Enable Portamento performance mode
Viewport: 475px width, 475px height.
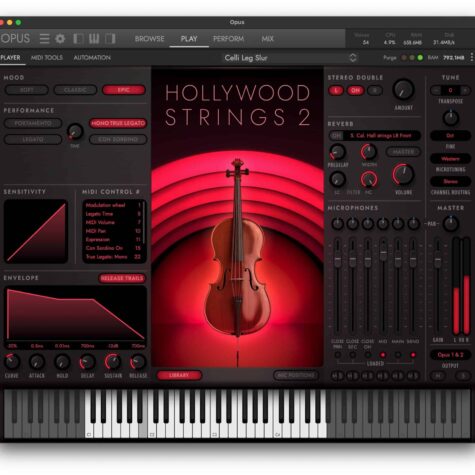33,123
